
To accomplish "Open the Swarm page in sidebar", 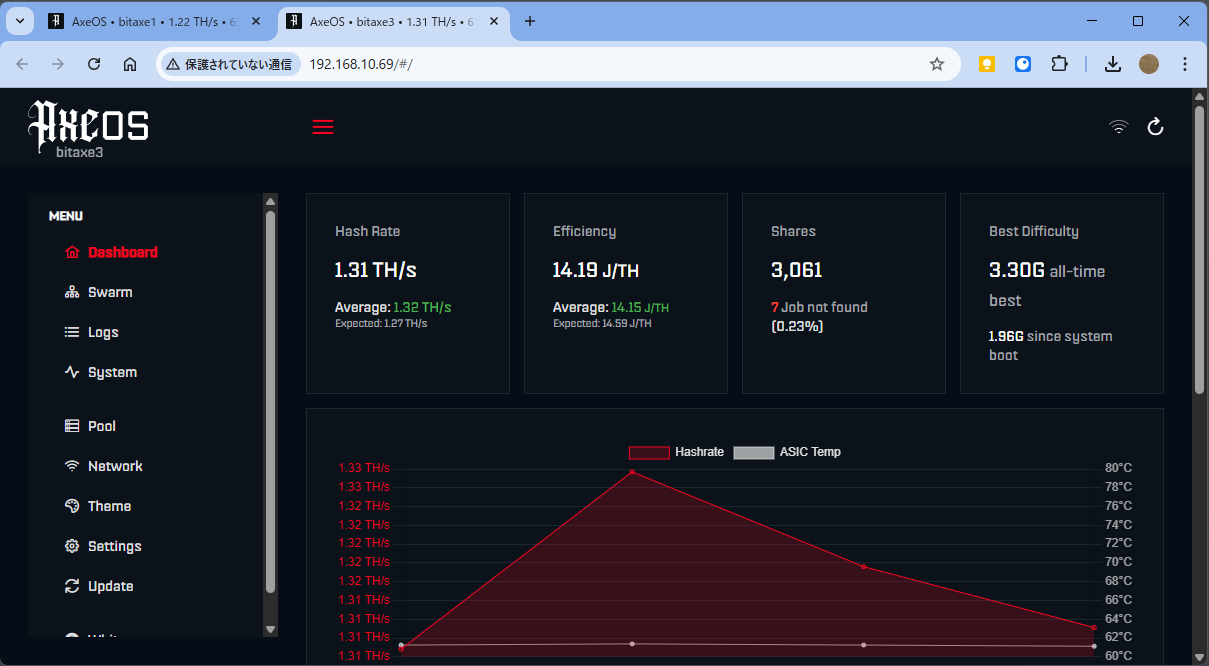I will [x=109, y=292].
